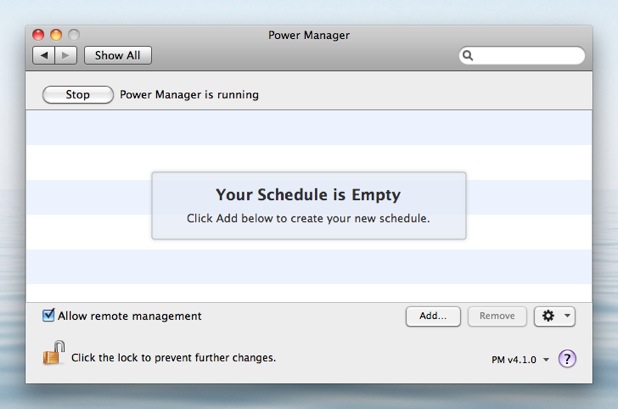This screenshot has width=618, height=409.
Task: Click 'Click the lock to prevent' text
Action: (173, 358)
